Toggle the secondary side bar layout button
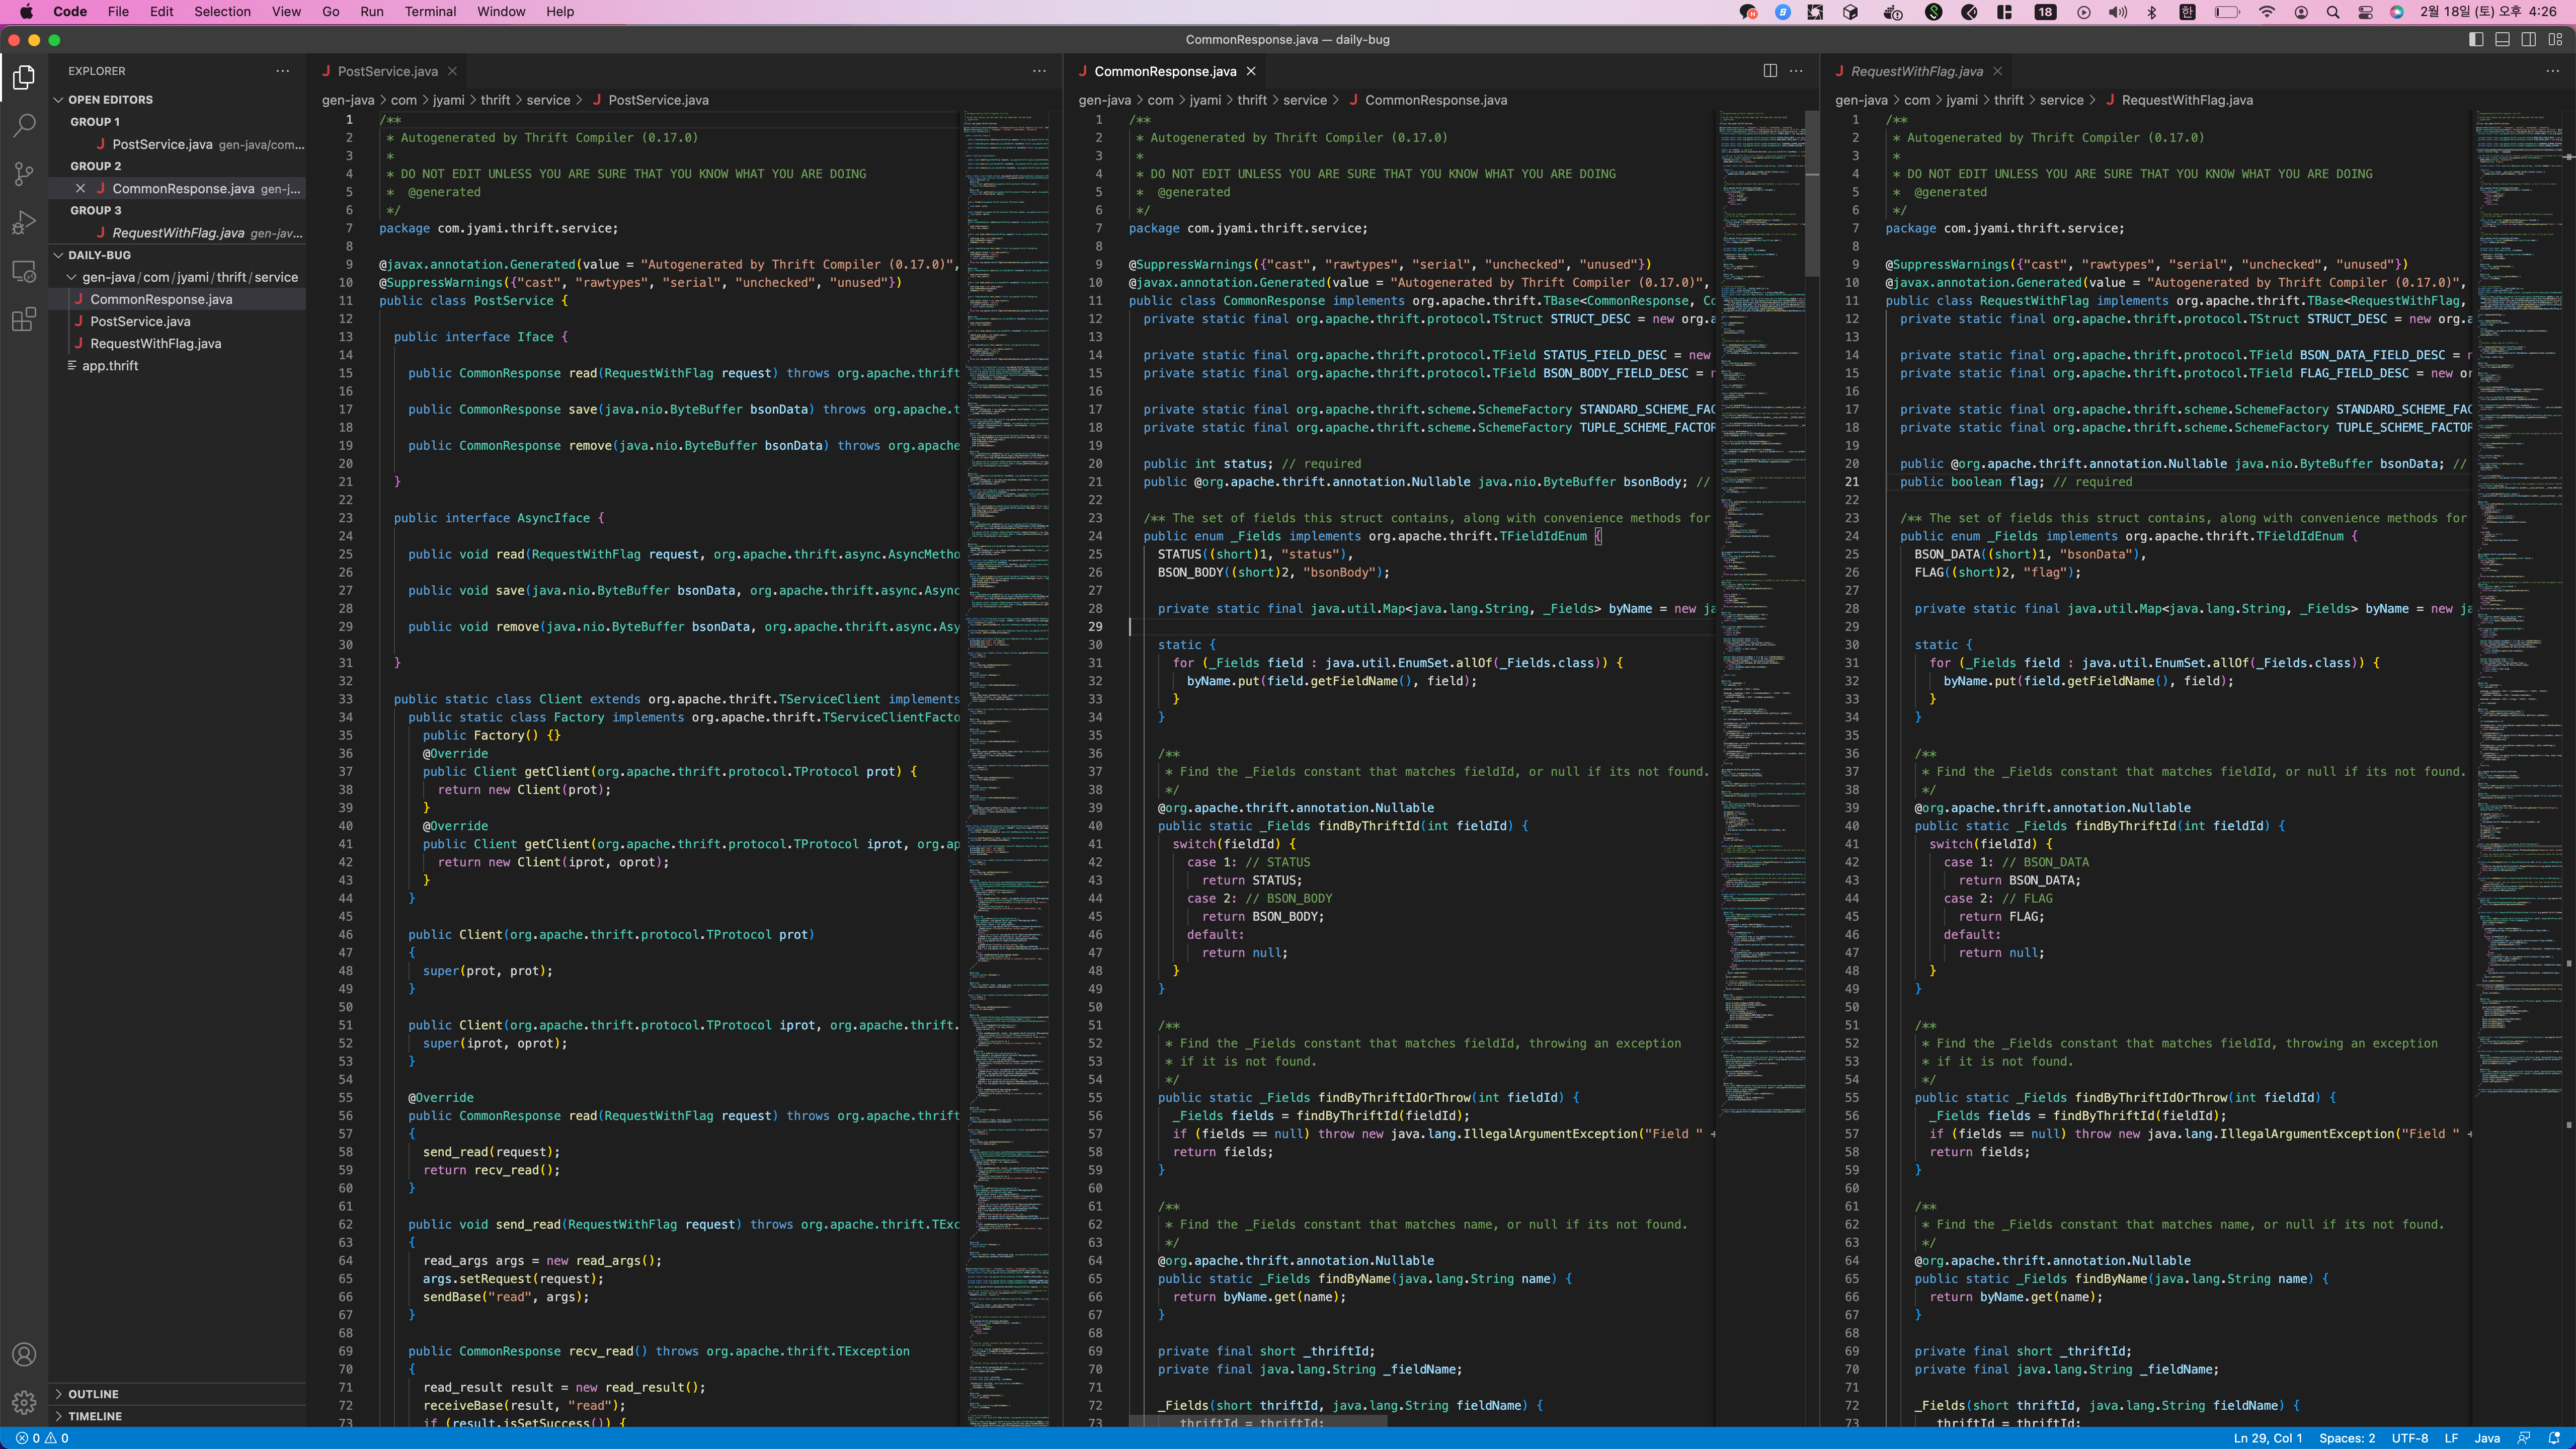 click(x=2529, y=40)
